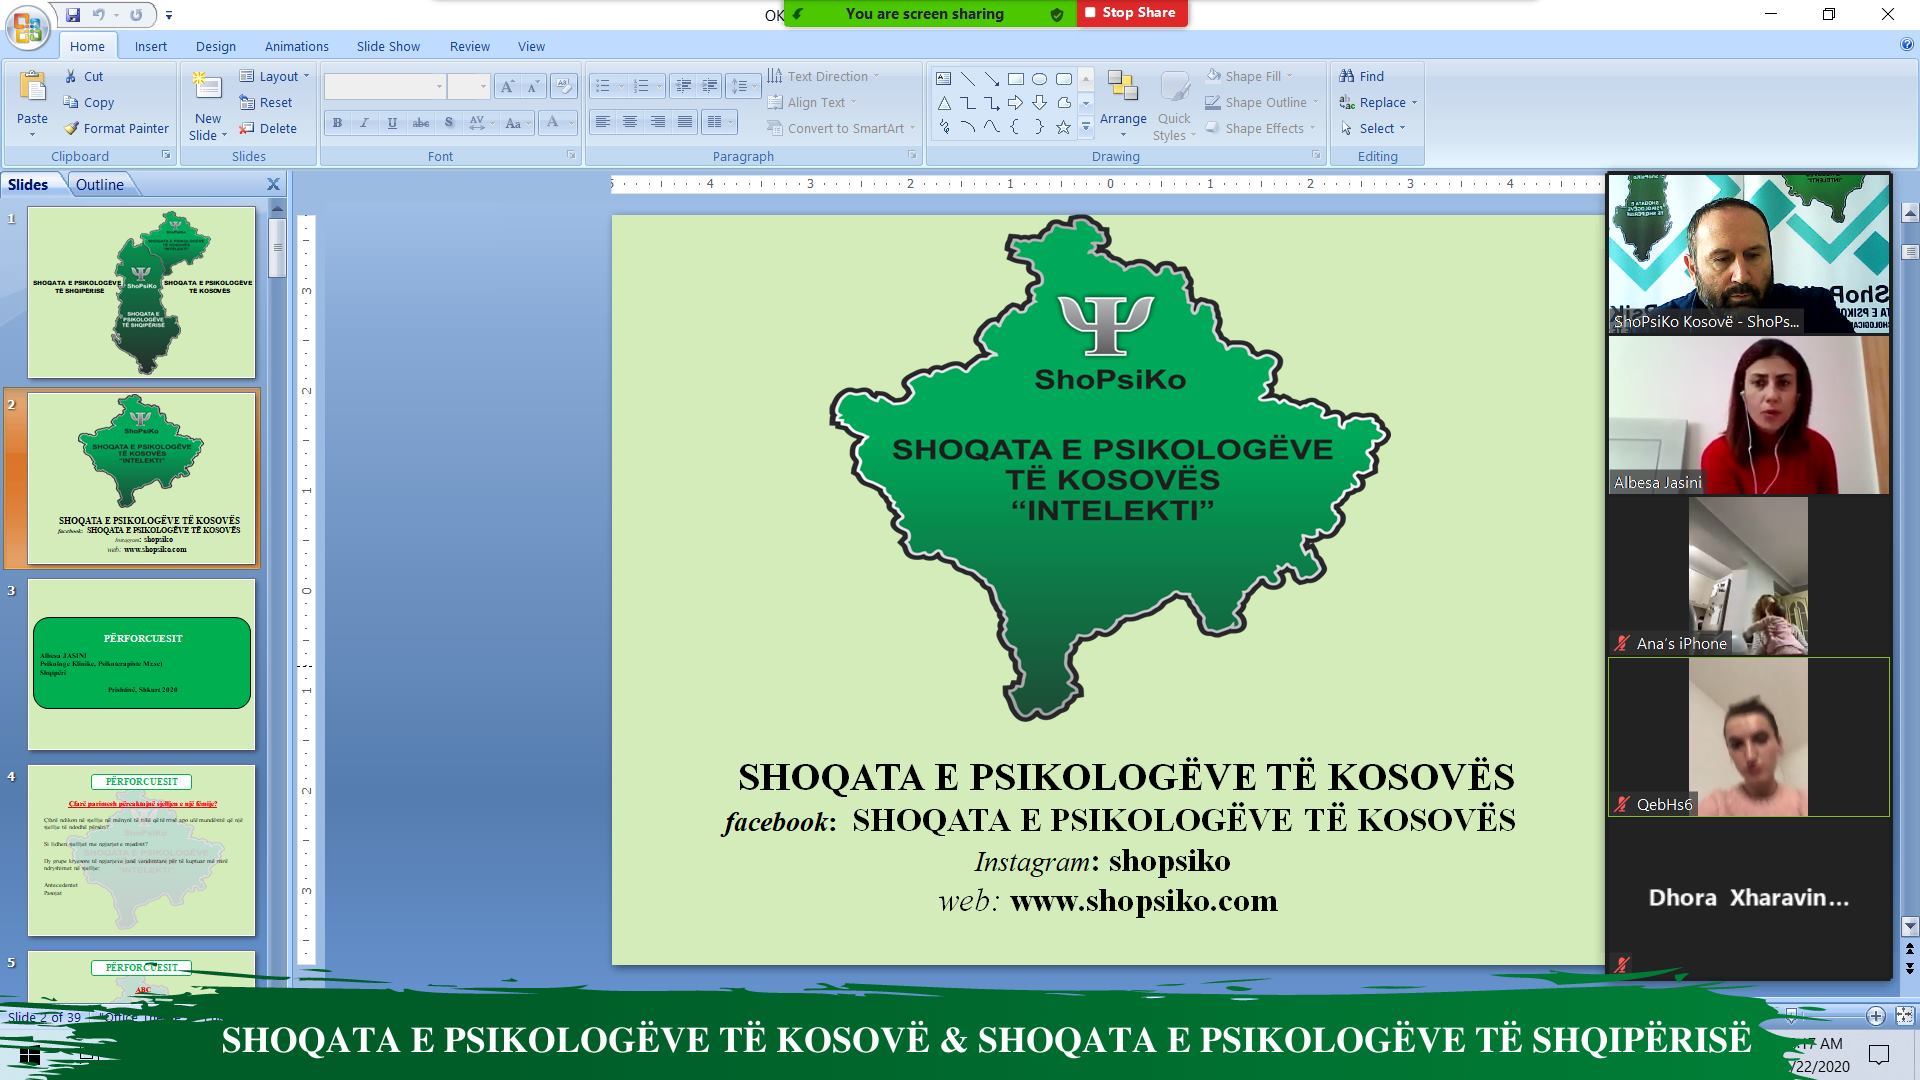Click Albesa Jasini video tile
The width and height of the screenshot is (1920, 1080).
click(1748, 415)
